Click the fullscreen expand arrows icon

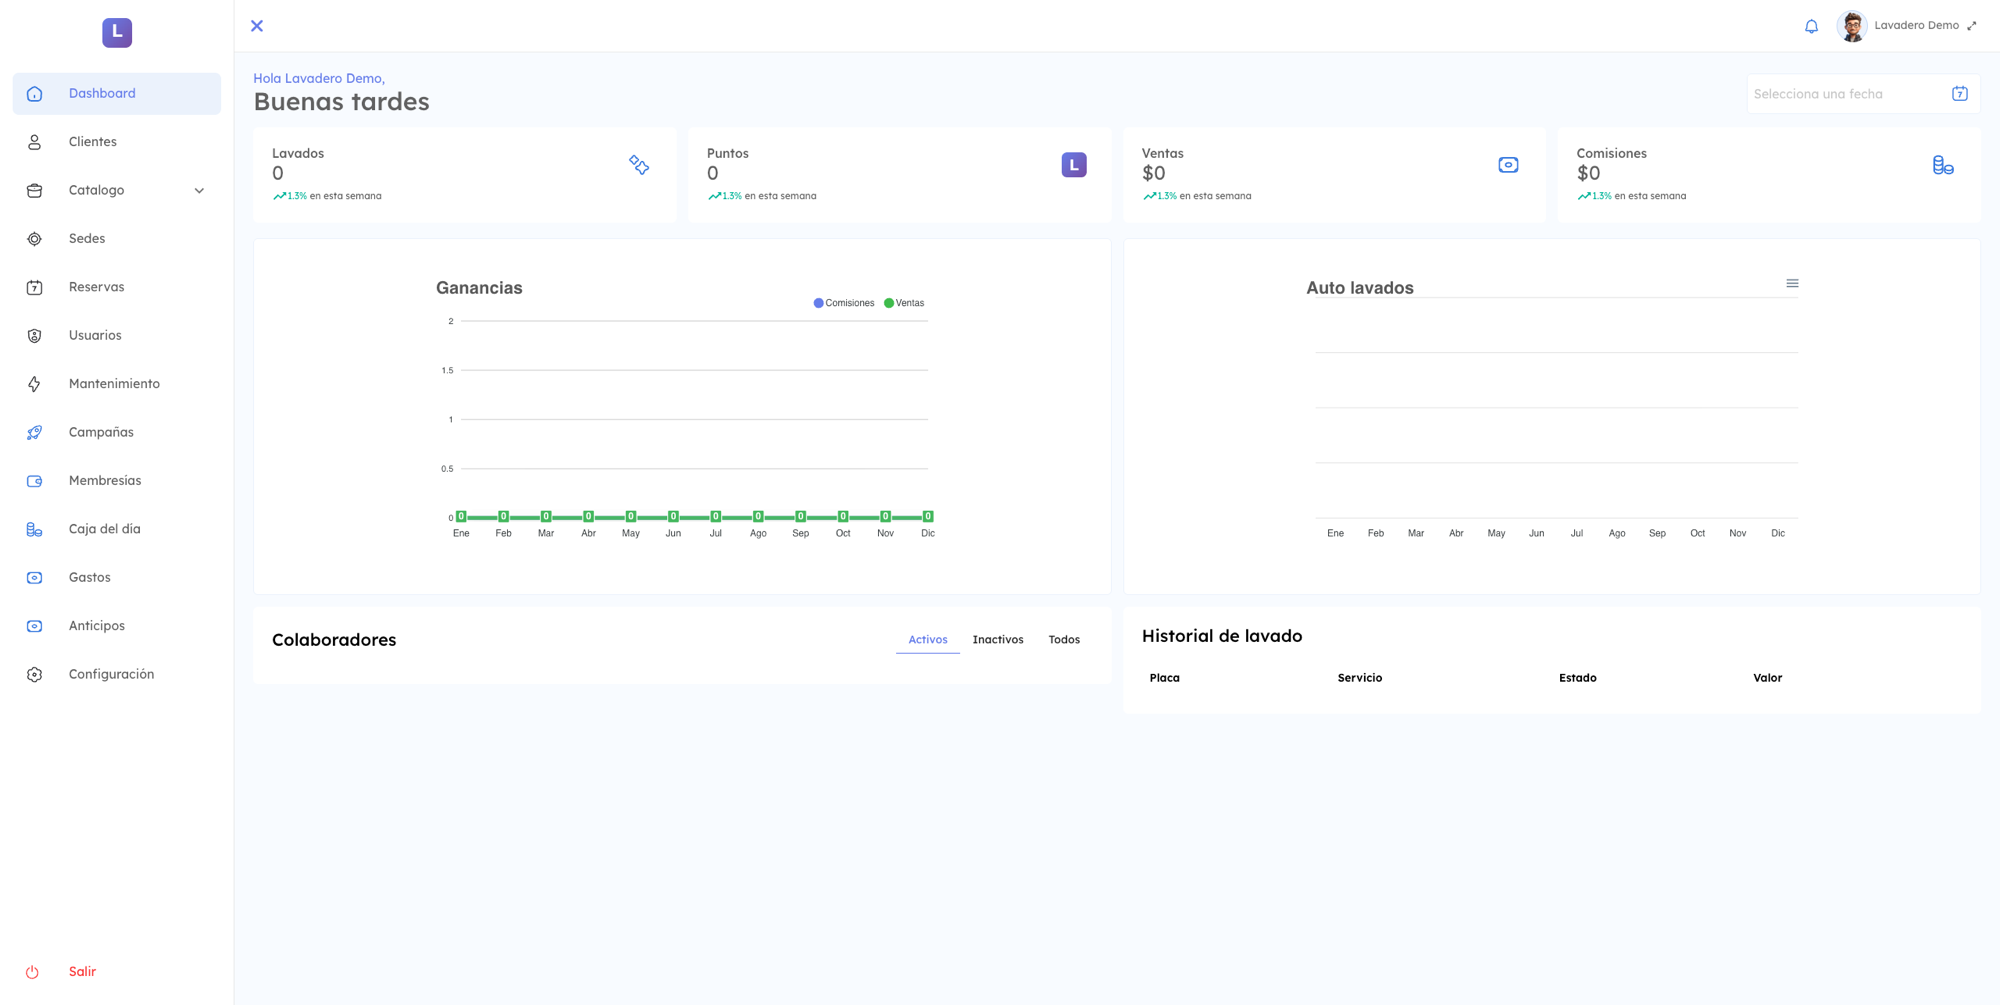pos(1972,26)
